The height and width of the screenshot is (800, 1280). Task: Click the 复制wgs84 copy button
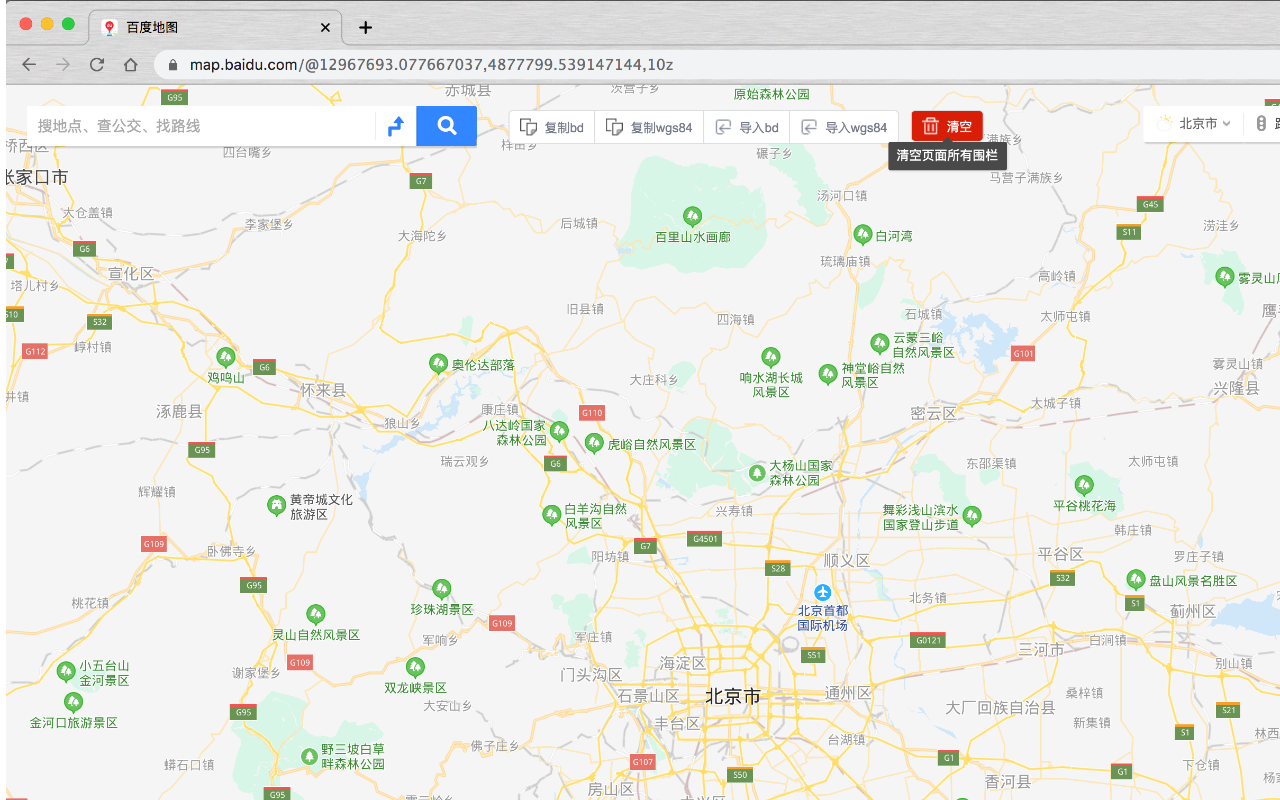click(648, 126)
